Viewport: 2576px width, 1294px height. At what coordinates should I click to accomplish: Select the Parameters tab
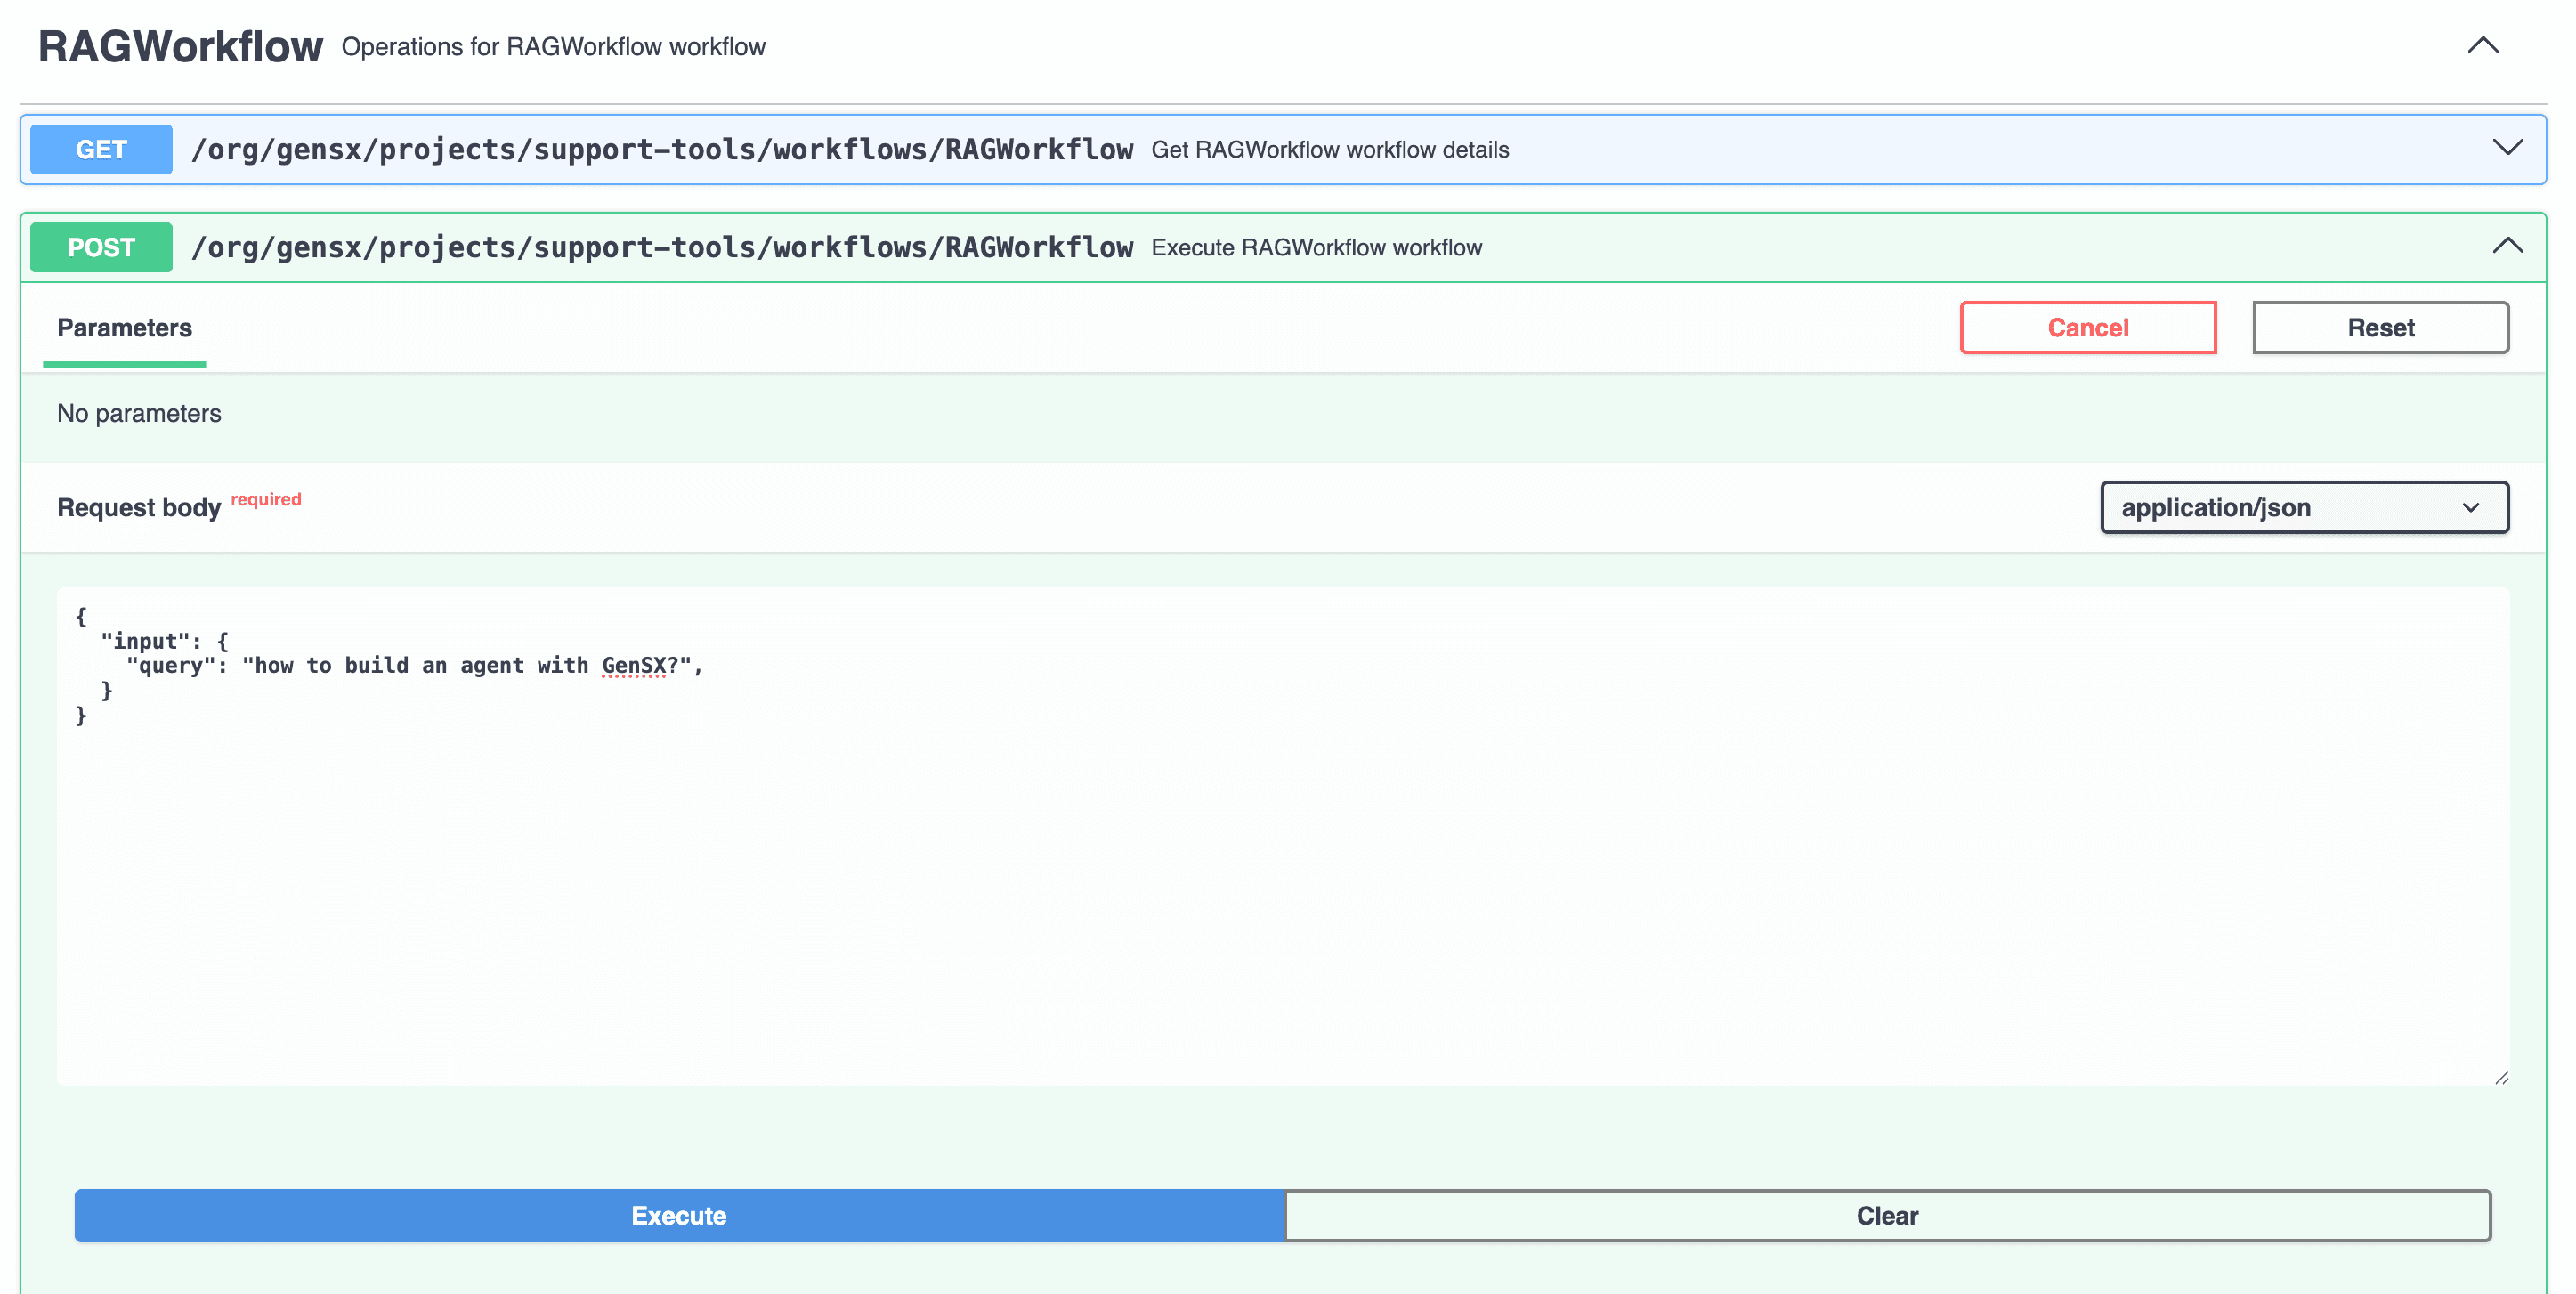[123, 328]
